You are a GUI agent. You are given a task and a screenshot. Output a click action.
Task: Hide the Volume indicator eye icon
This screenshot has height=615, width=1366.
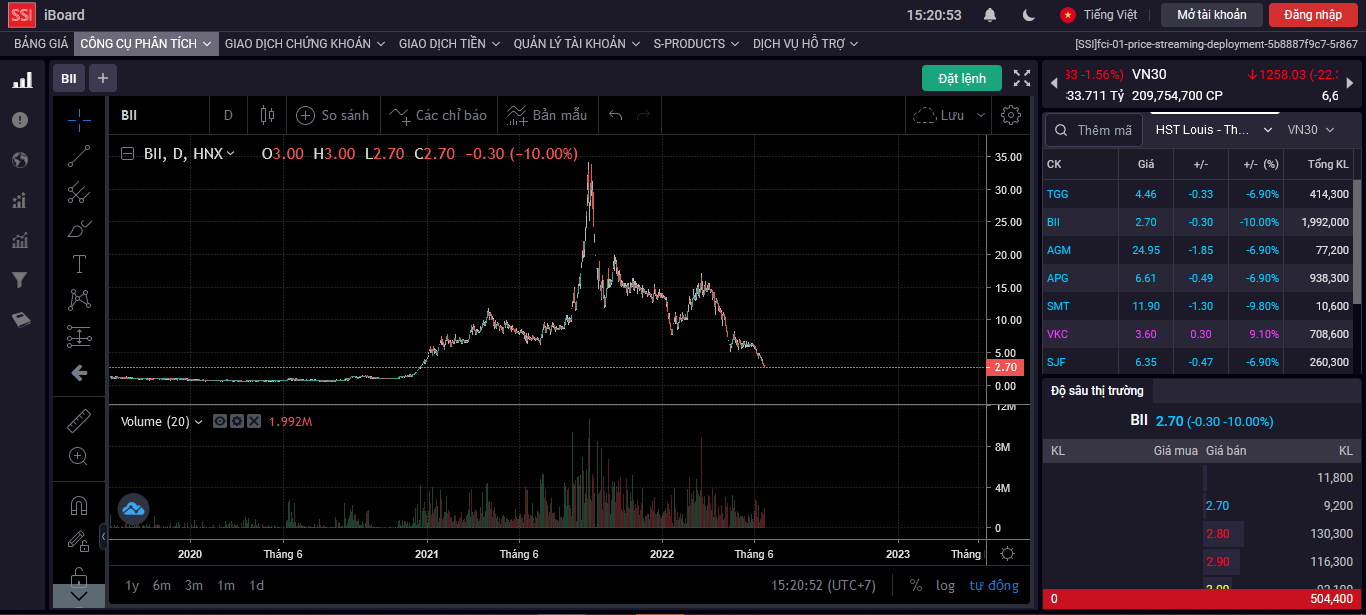(220, 422)
